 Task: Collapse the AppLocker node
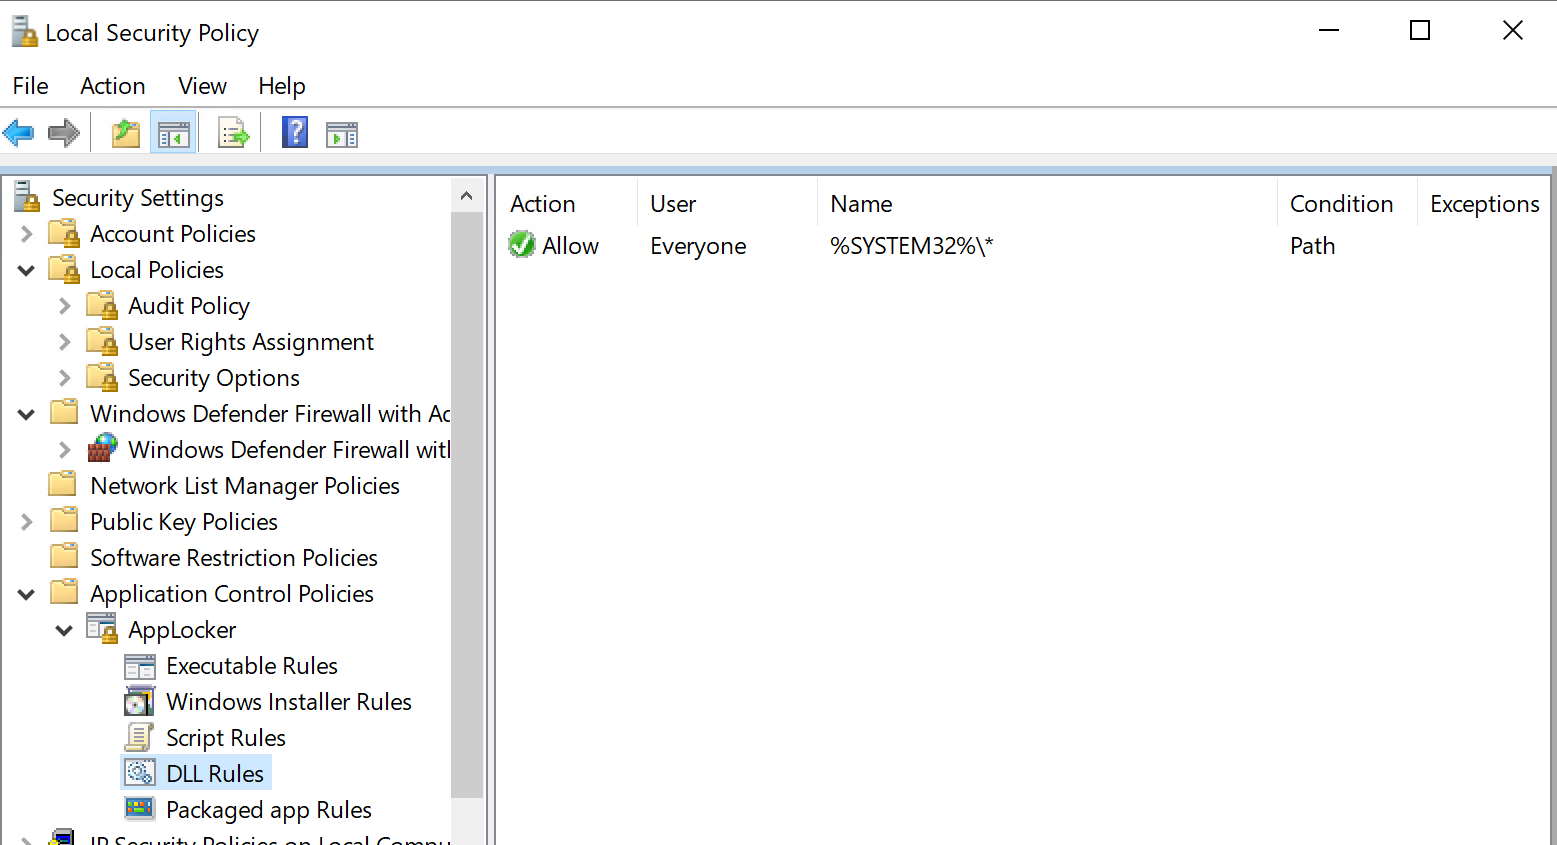click(65, 630)
